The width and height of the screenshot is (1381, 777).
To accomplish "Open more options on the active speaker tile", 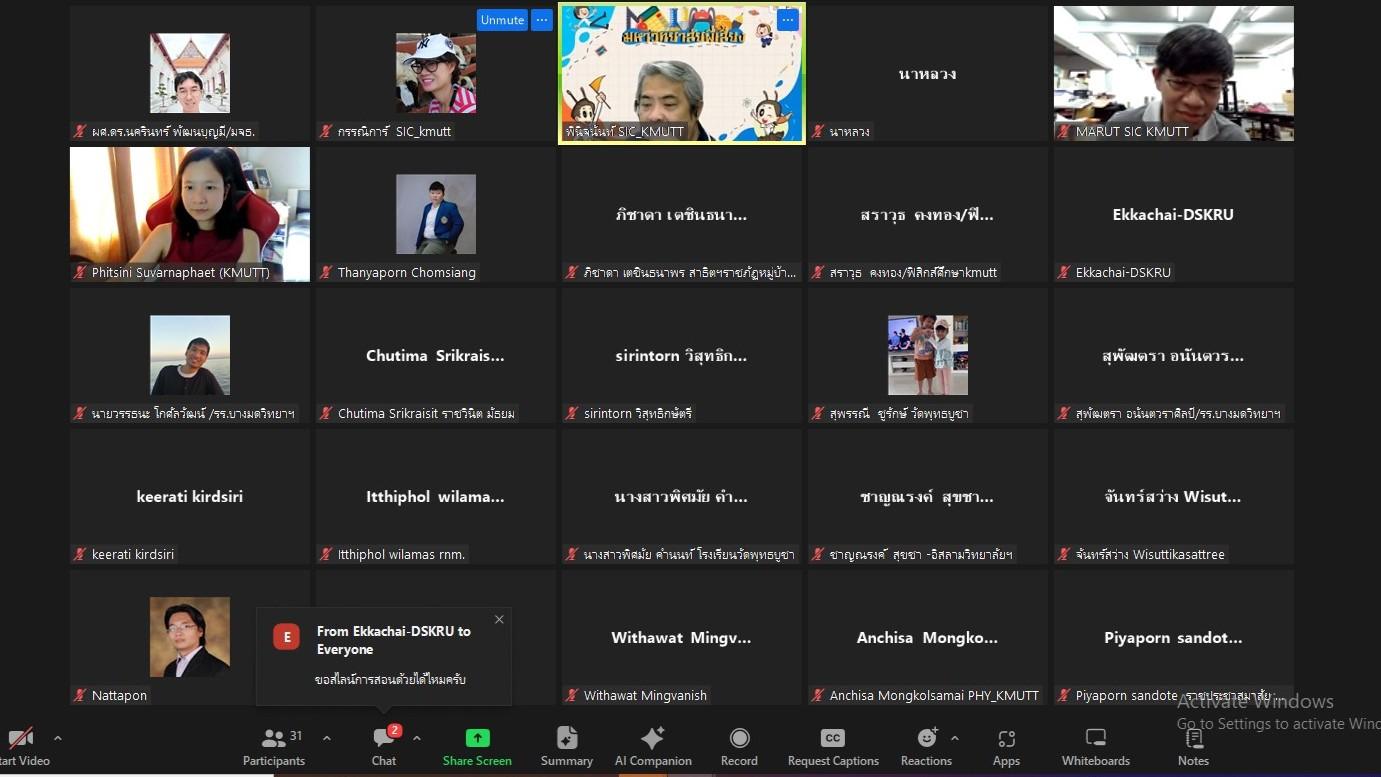I will (788, 20).
